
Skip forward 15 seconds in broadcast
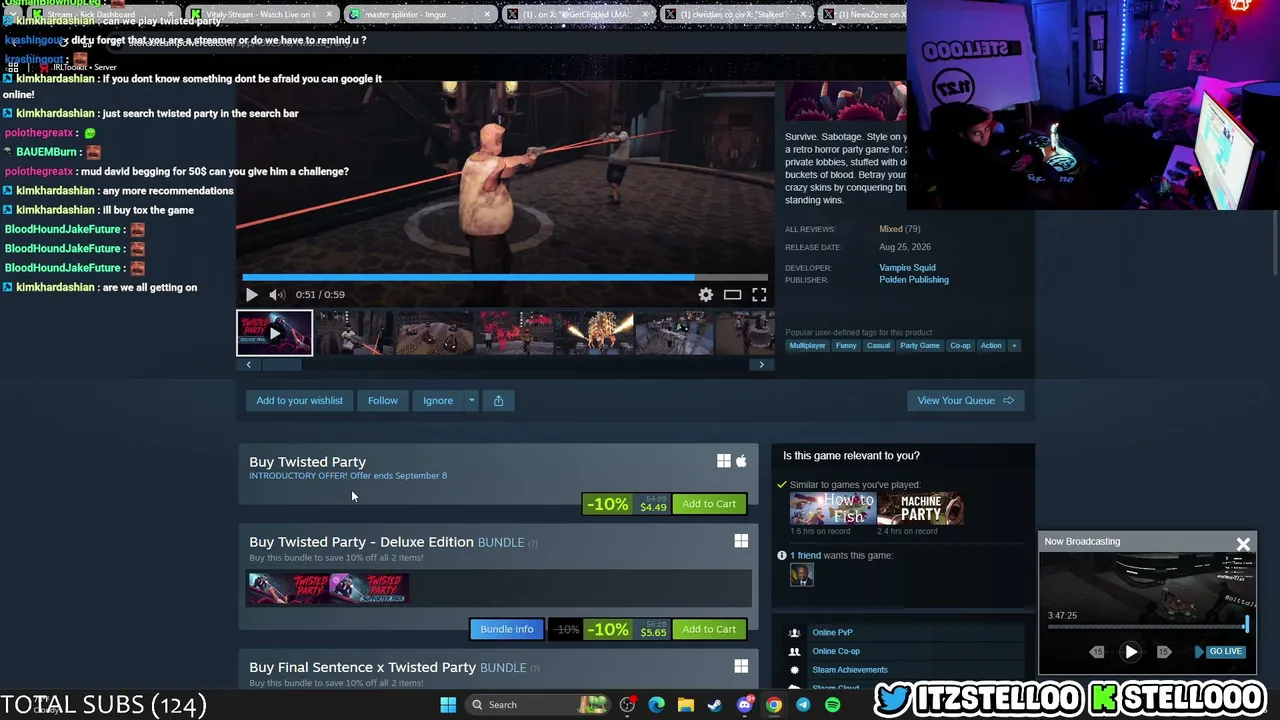click(x=1164, y=652)
